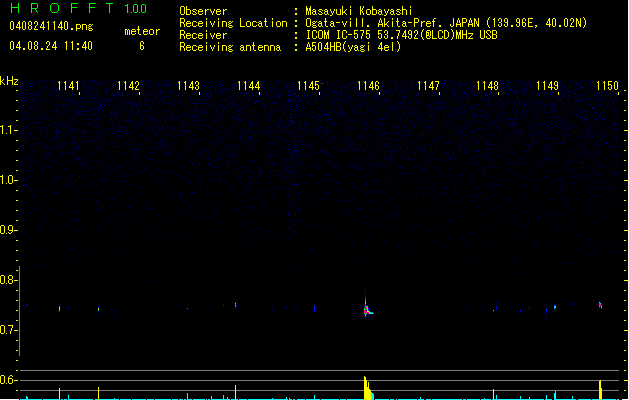This screenshot has height=400, width=629.
Task: Click the 1150 time axis marker
Action: click(607, 86)
